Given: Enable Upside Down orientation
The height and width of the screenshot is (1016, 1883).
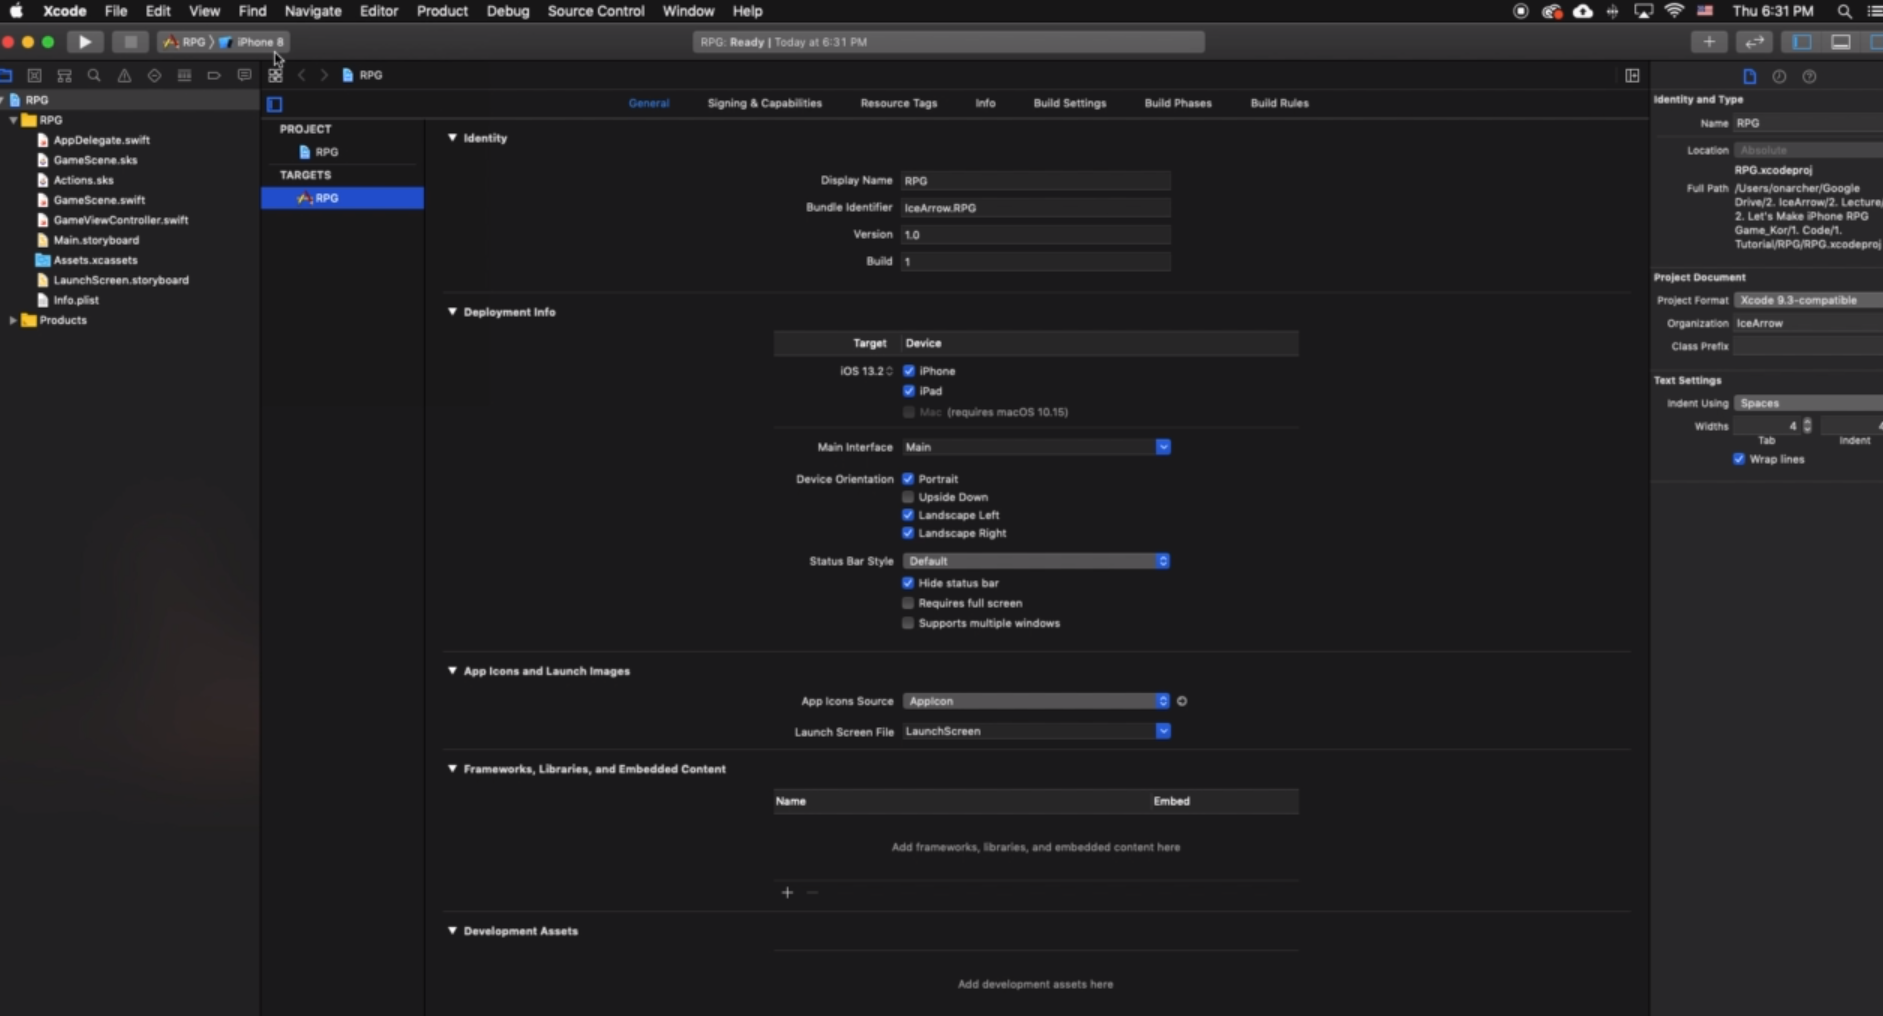Looking at the screenshot, I should pyautogui.click(x=908, y=497).
